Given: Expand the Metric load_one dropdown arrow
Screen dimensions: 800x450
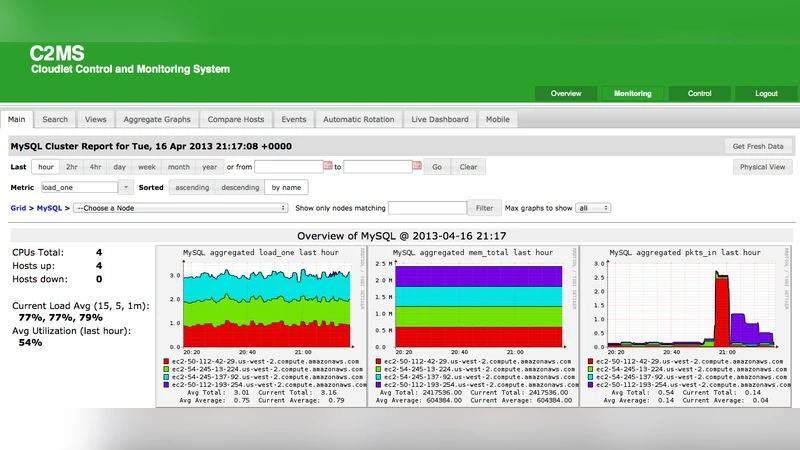Looking at the screenshot, I should pos(126,187).
